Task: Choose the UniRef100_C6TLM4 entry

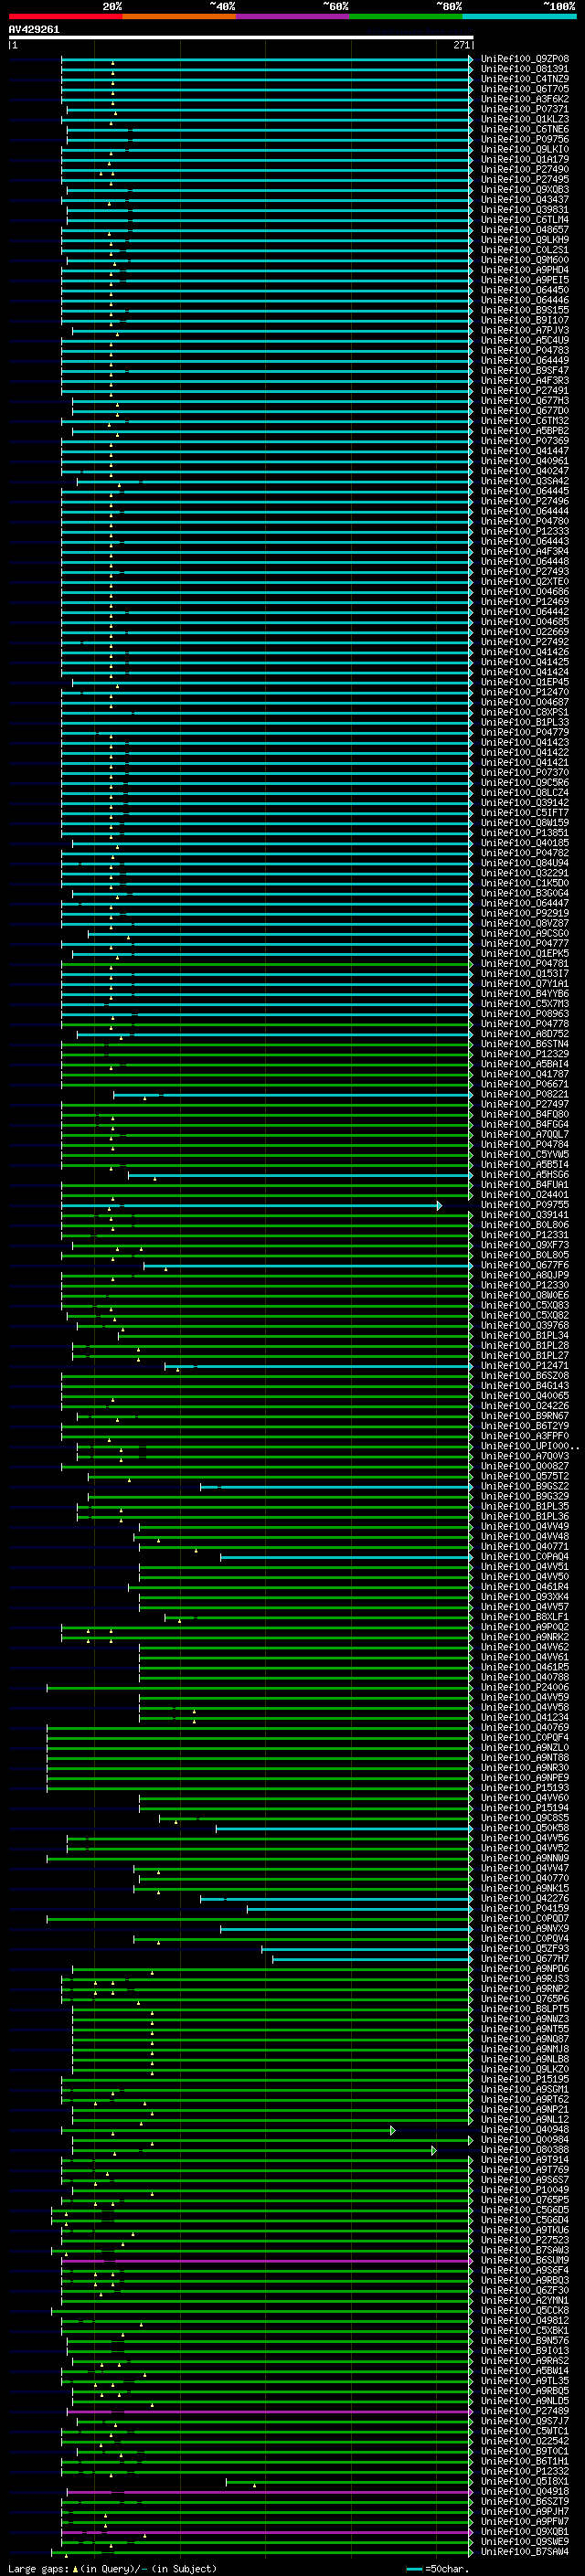Action: pyautogui.click(x=525, y=219)
